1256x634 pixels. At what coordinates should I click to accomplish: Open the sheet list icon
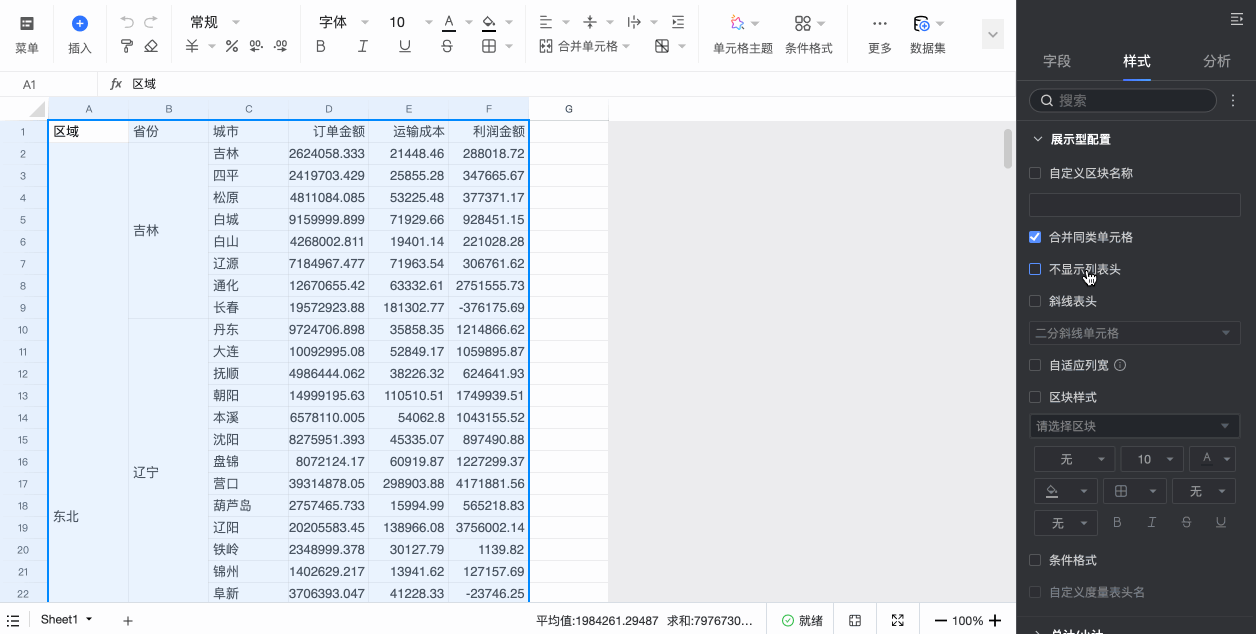(13, 621)
